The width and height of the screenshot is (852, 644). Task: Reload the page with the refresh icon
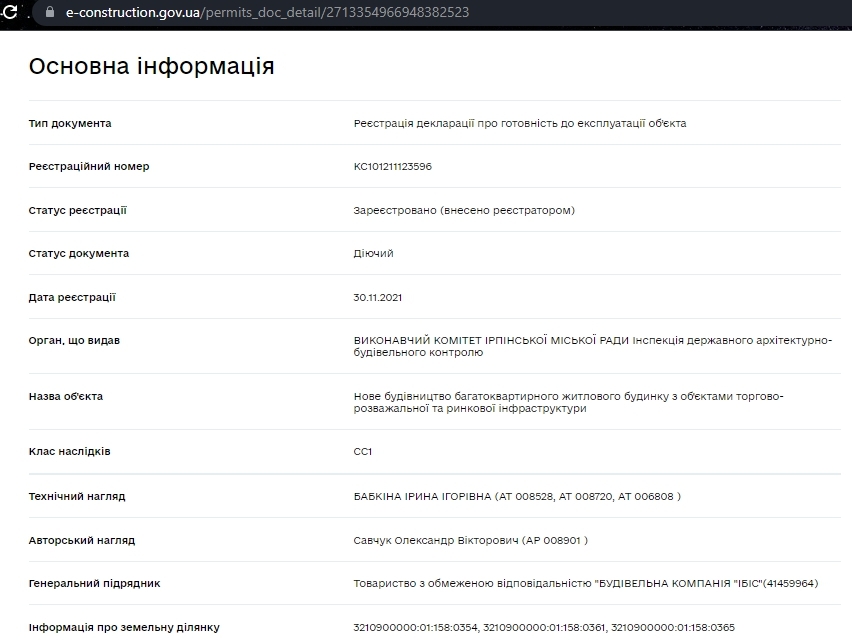coord(10,11)
